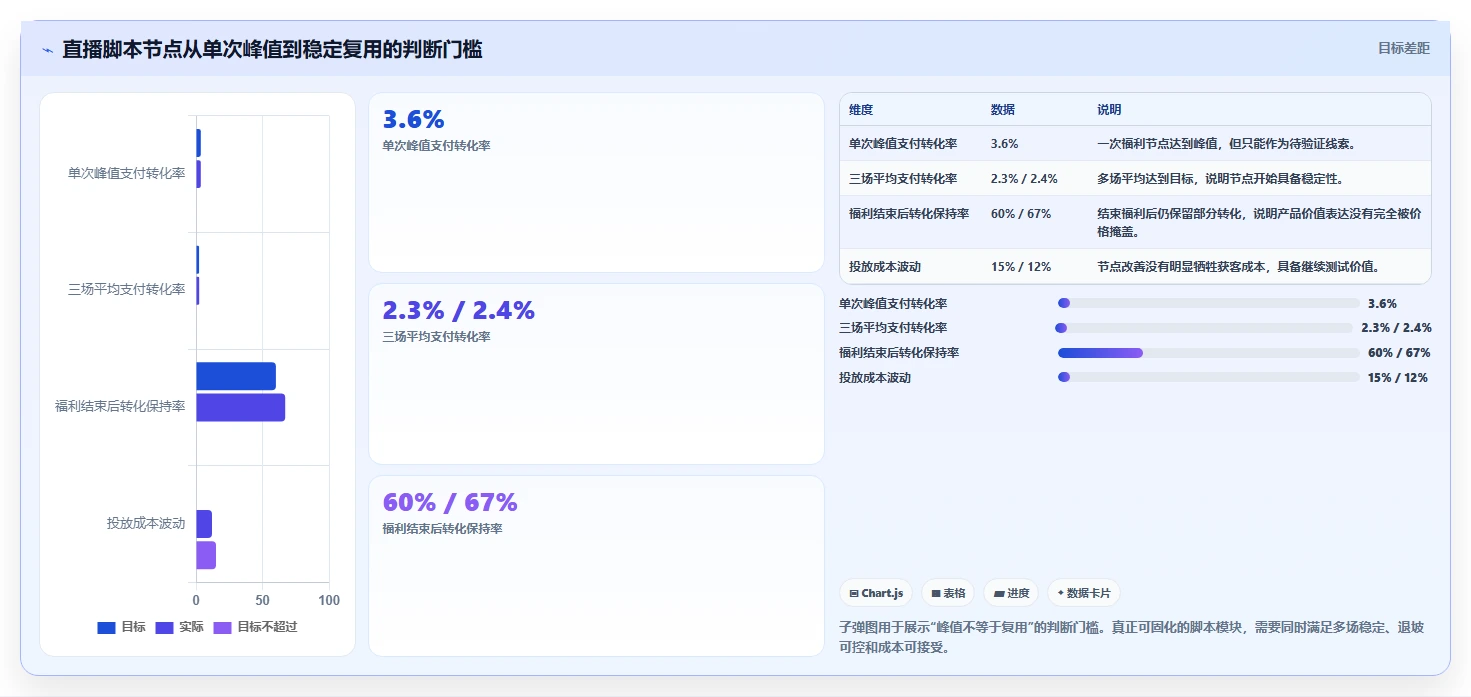The image size is (1471, 697).
Task: Click the description starting 节点改善没有明显牺牲获客成本
Action: coord(1238,267)
